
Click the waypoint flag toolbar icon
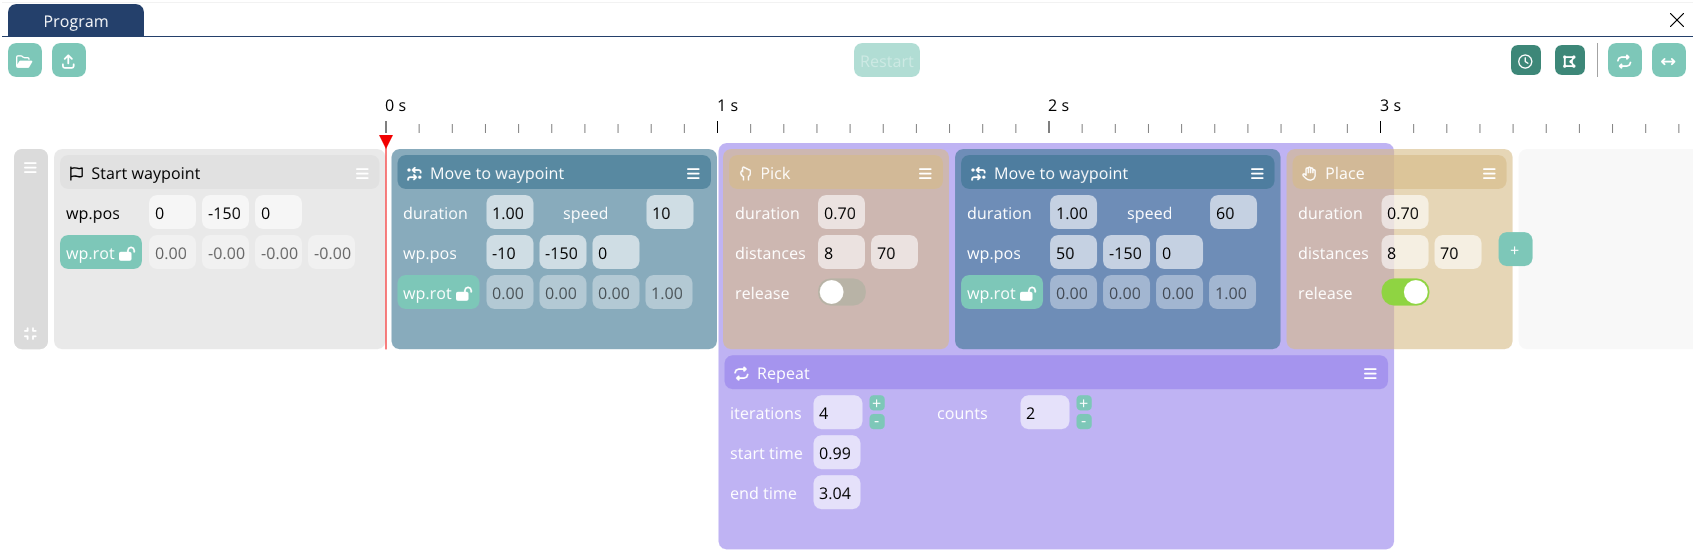1569,61
